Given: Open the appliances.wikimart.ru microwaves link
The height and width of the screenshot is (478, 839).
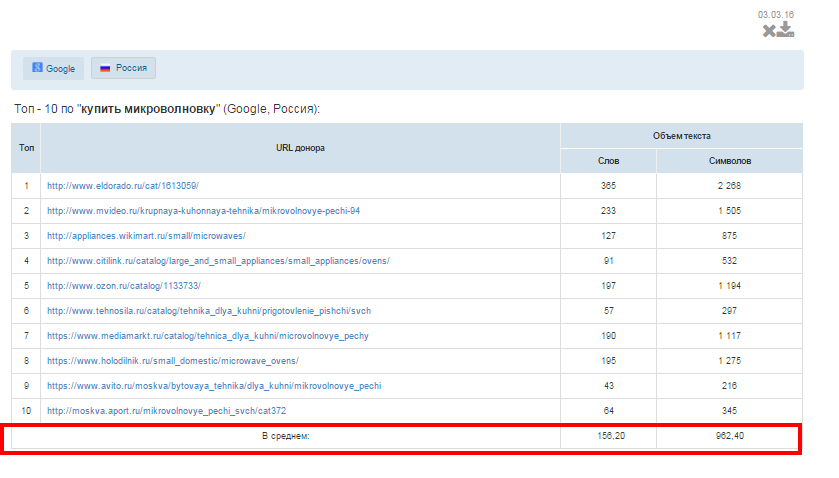Looking at the screenshot, I should tap(146, 236).
